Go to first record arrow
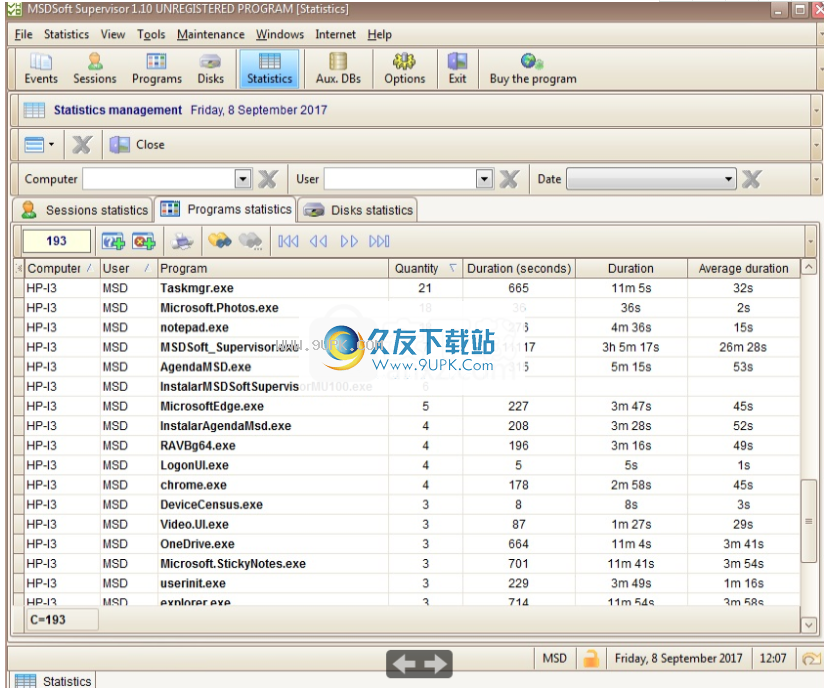The width and height of the screenshot is (824, 696). click(288, 241)
